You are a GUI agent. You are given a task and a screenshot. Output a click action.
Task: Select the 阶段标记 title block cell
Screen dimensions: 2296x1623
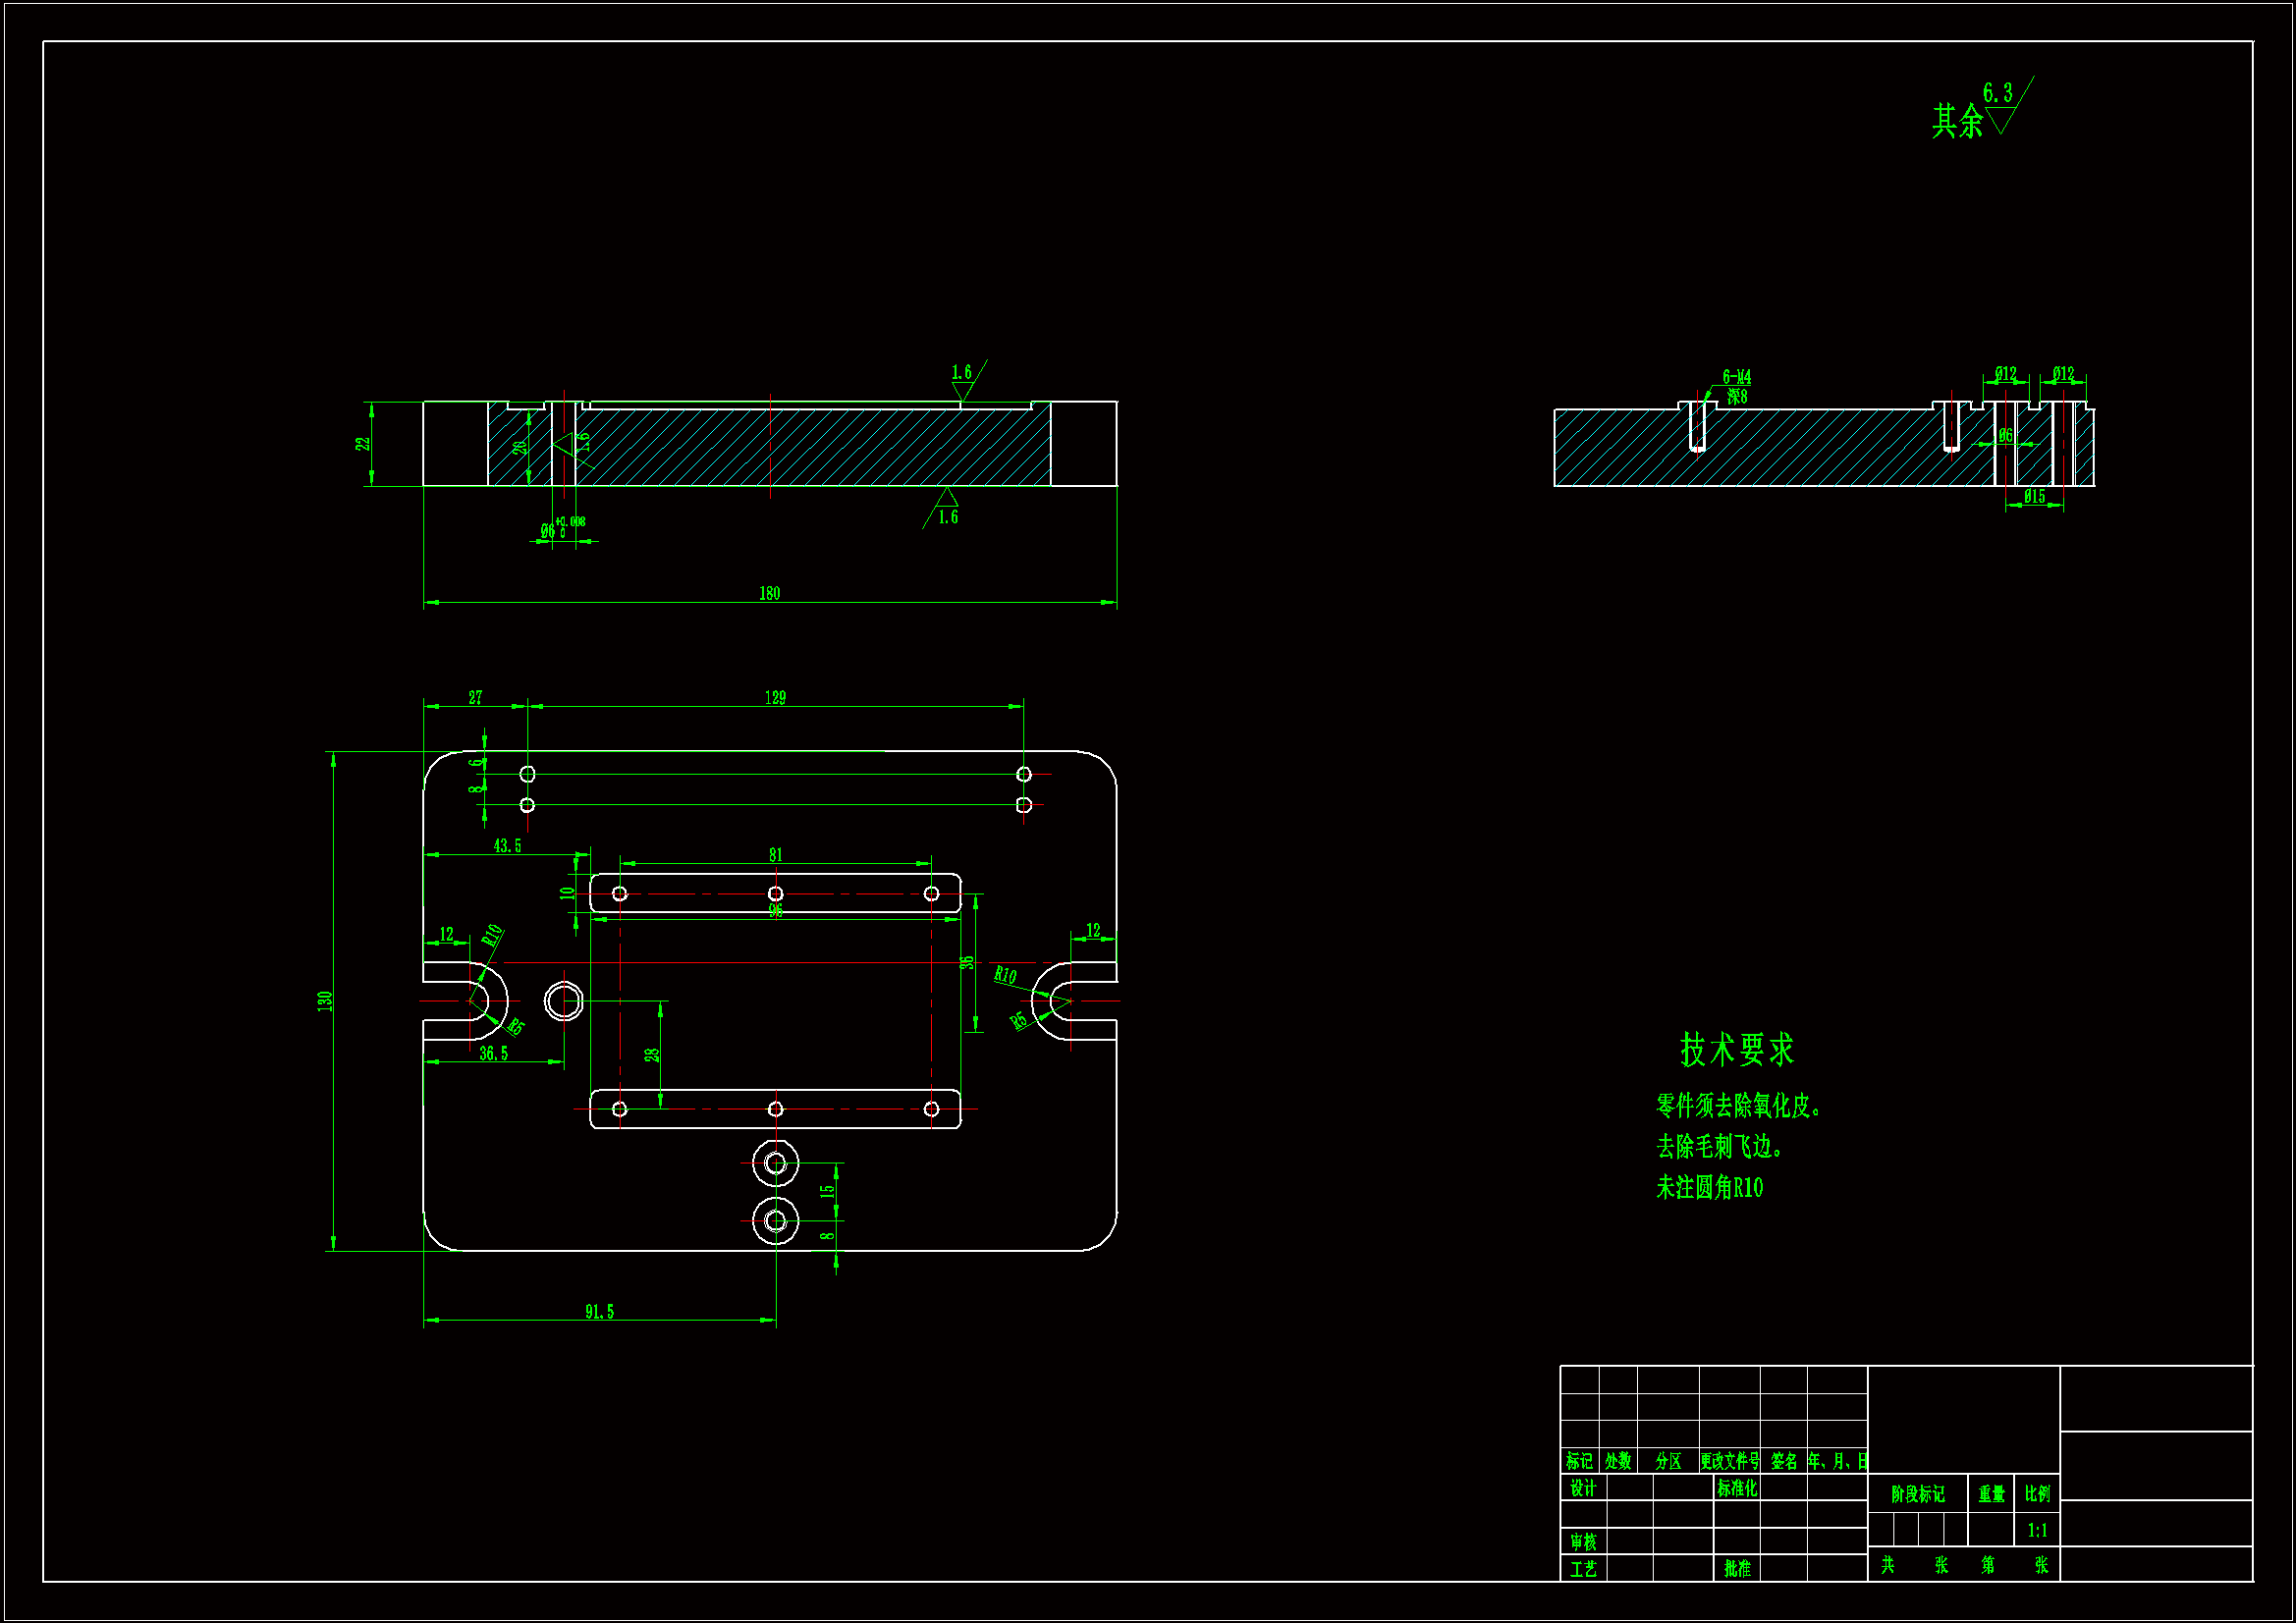click(x=1917, y=1495)
